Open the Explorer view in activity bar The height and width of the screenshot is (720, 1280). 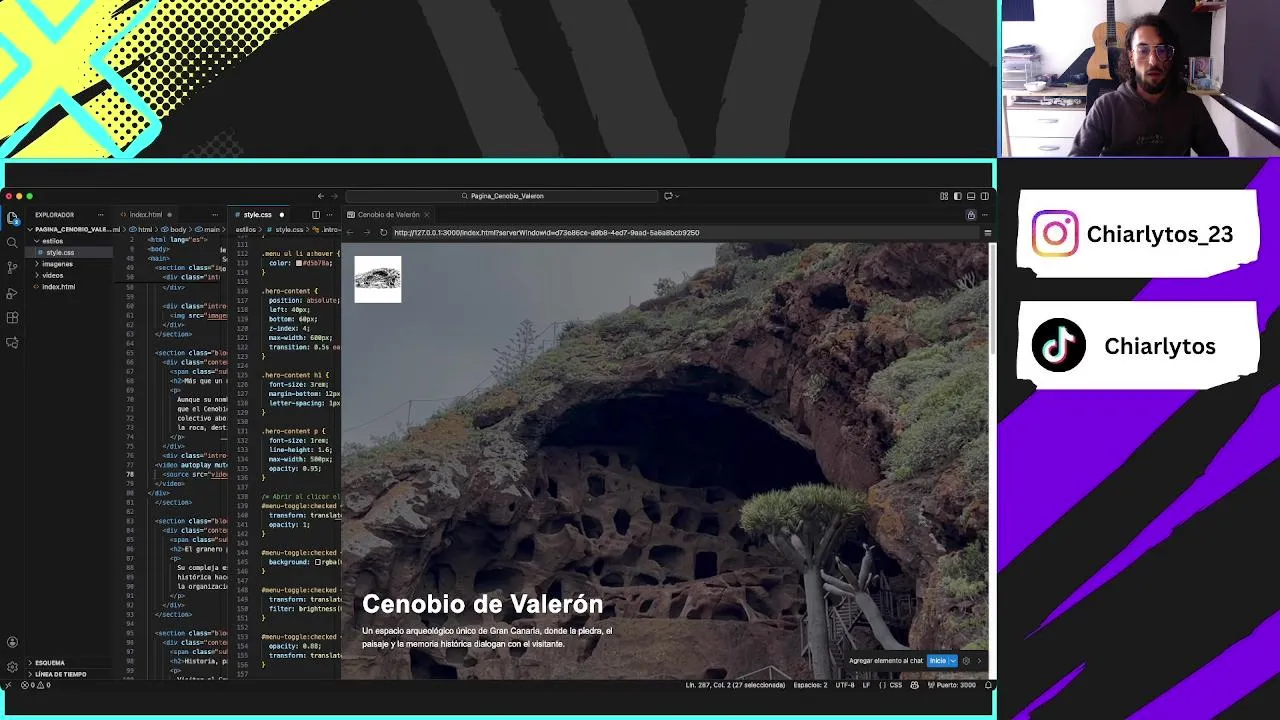pyautogui.click(x=12, y=218)
